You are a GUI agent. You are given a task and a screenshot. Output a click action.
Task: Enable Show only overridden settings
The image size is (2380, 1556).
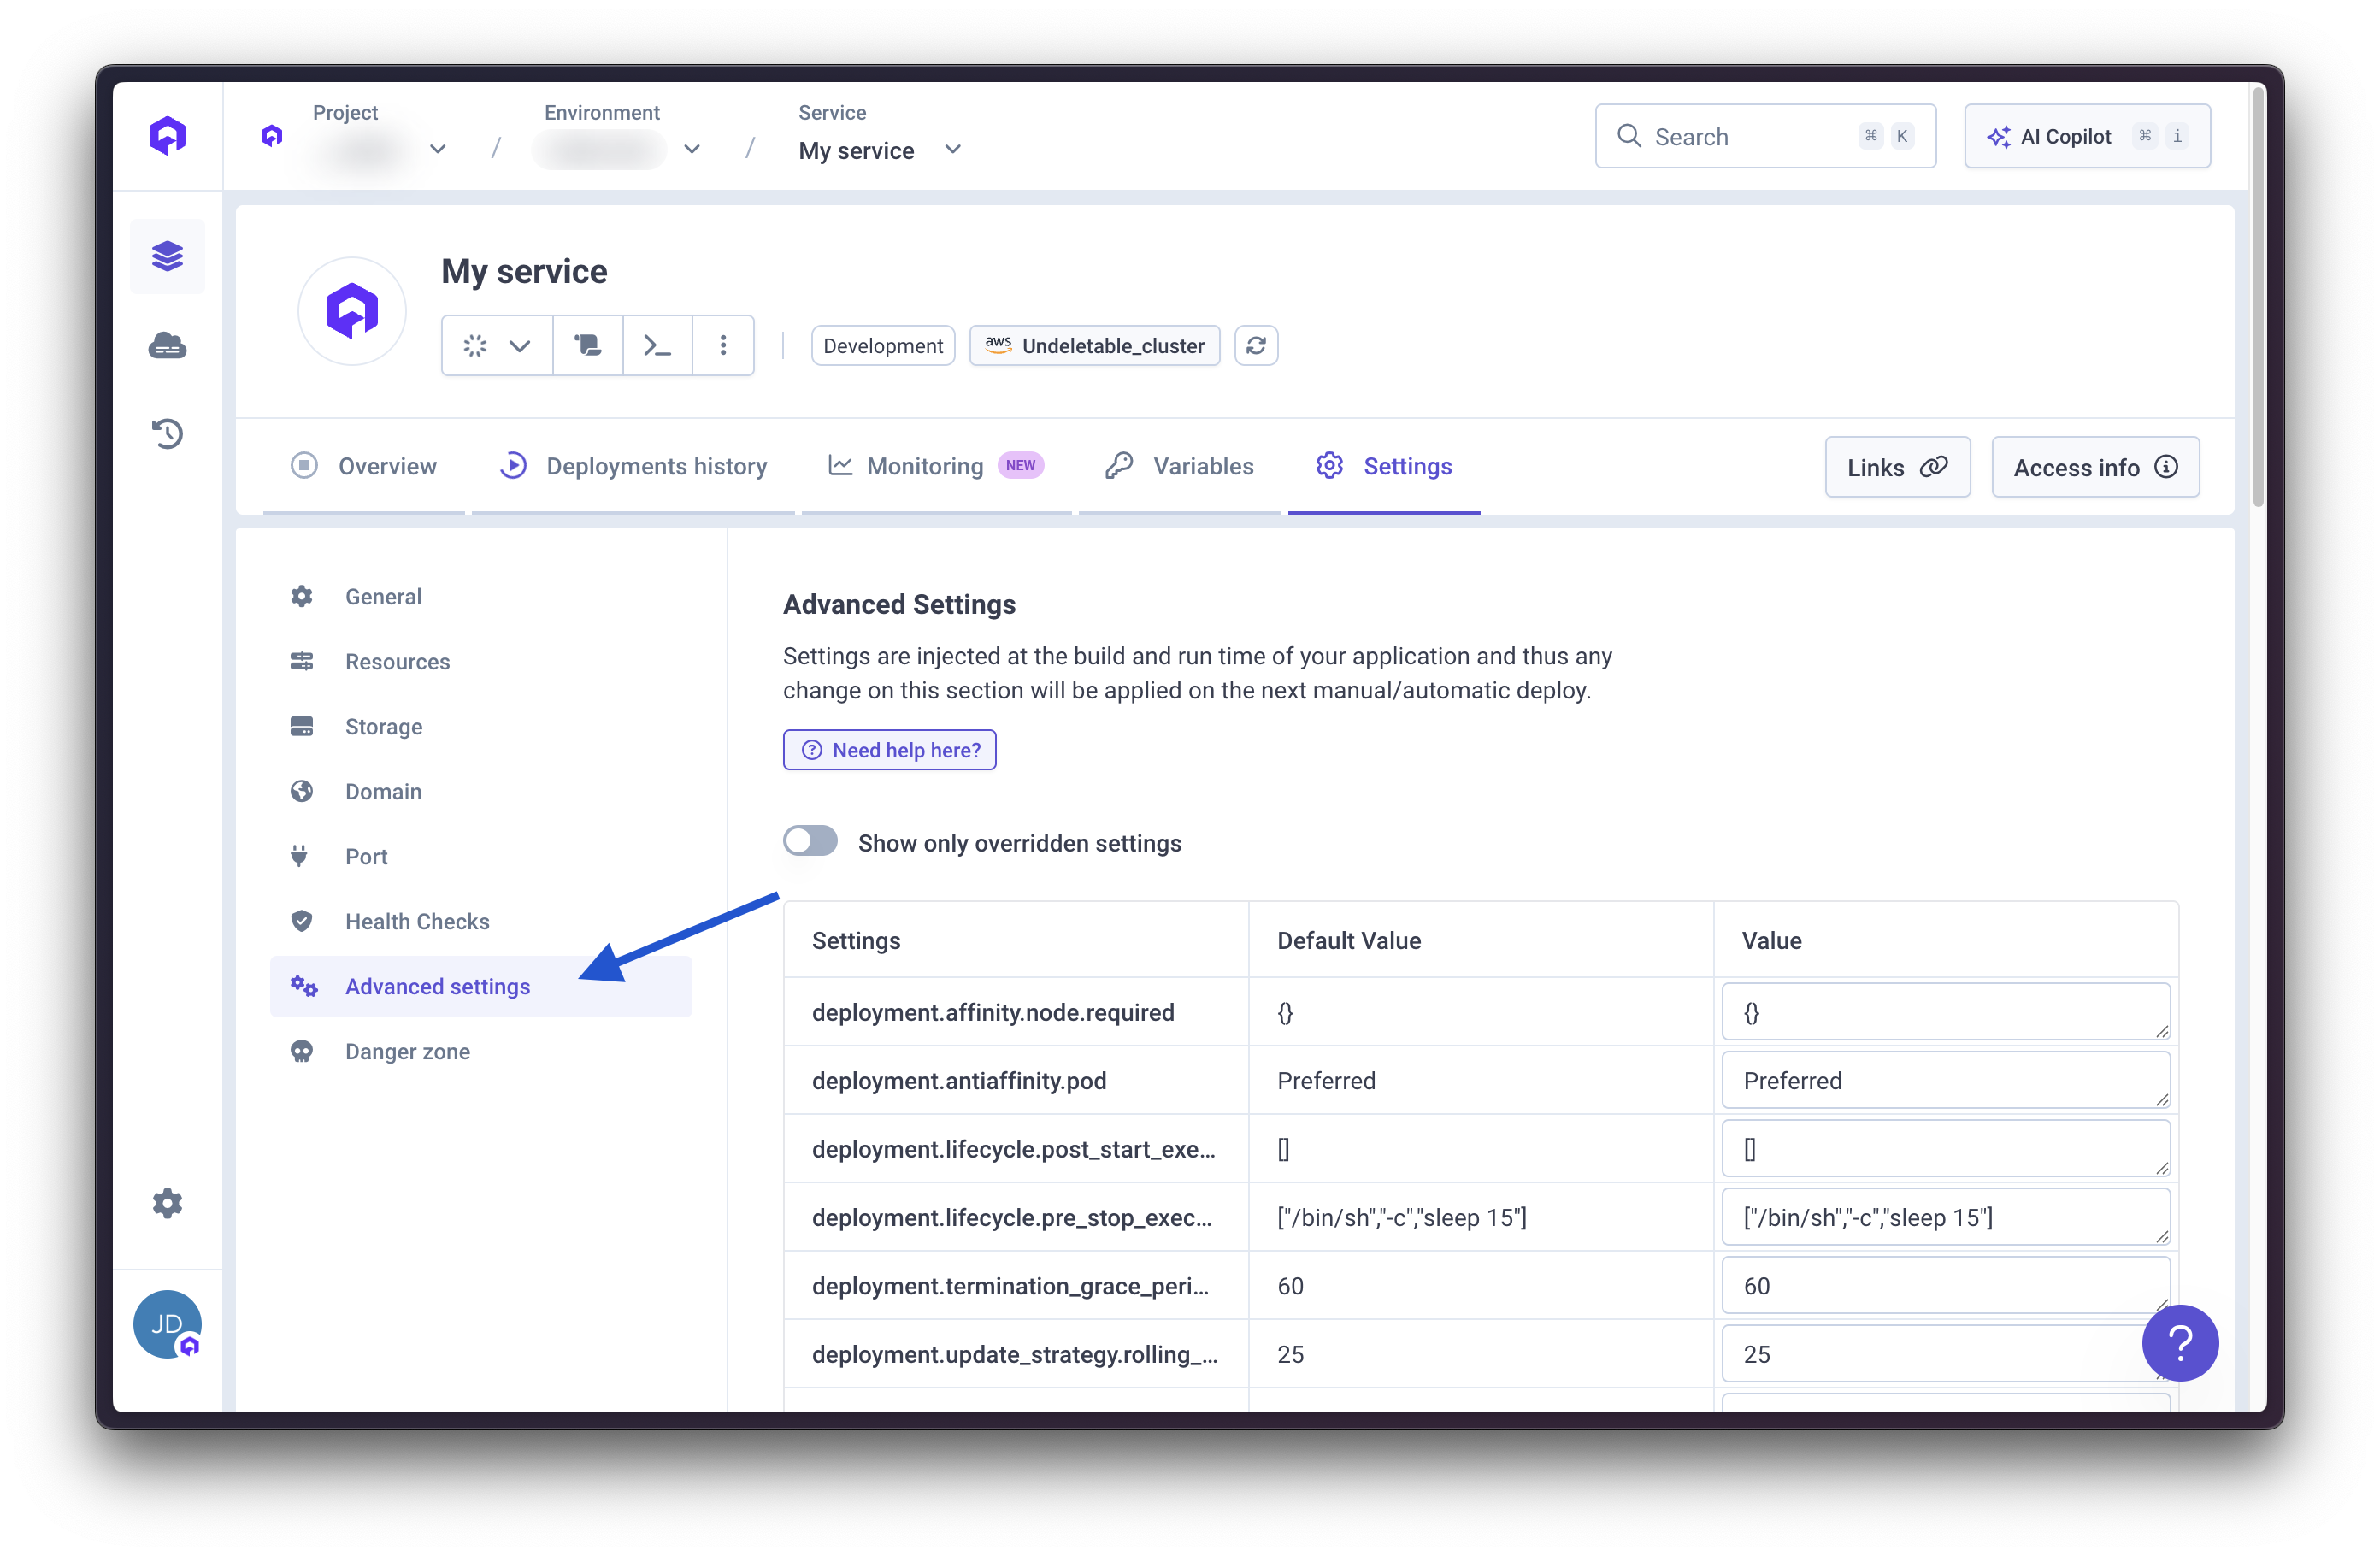pos(810,841)
